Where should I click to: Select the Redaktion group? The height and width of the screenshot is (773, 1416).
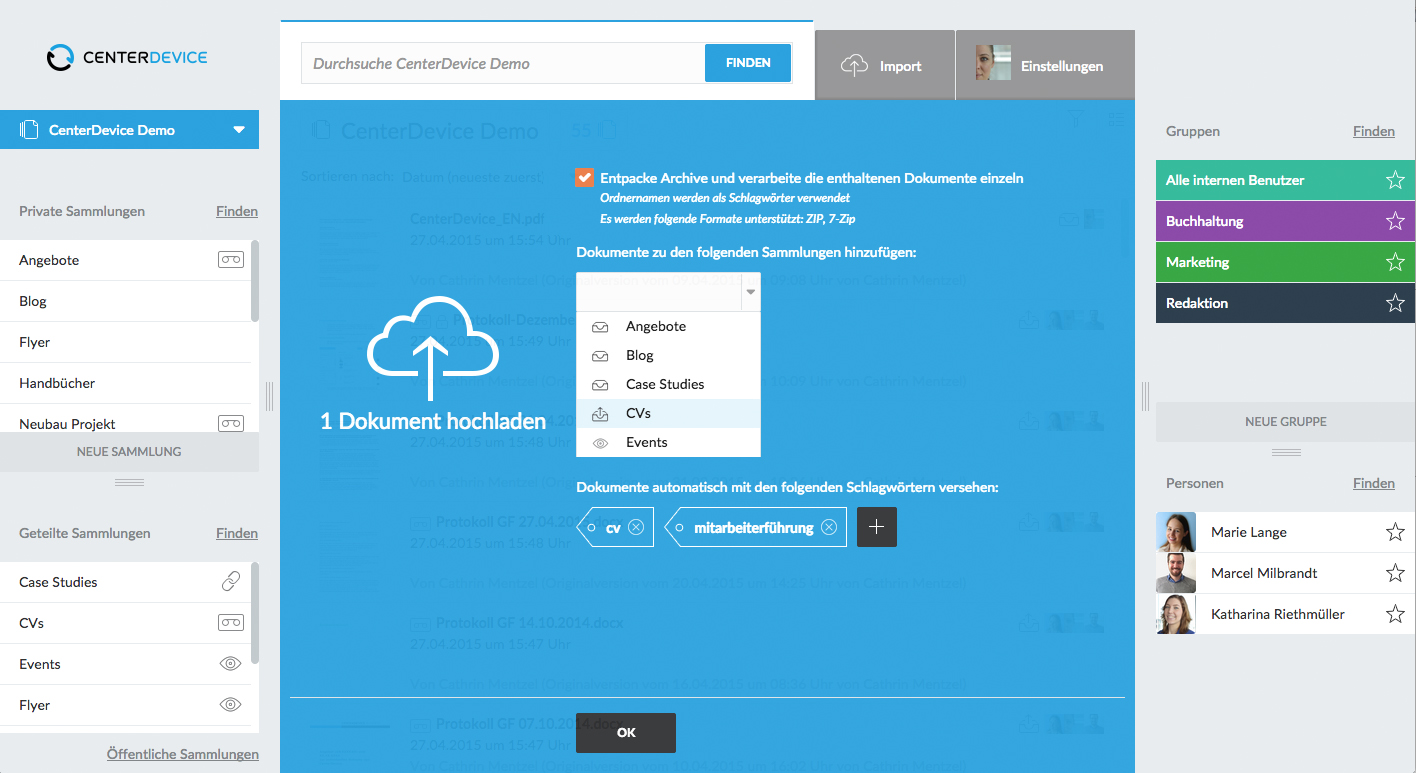point(1286,303)
